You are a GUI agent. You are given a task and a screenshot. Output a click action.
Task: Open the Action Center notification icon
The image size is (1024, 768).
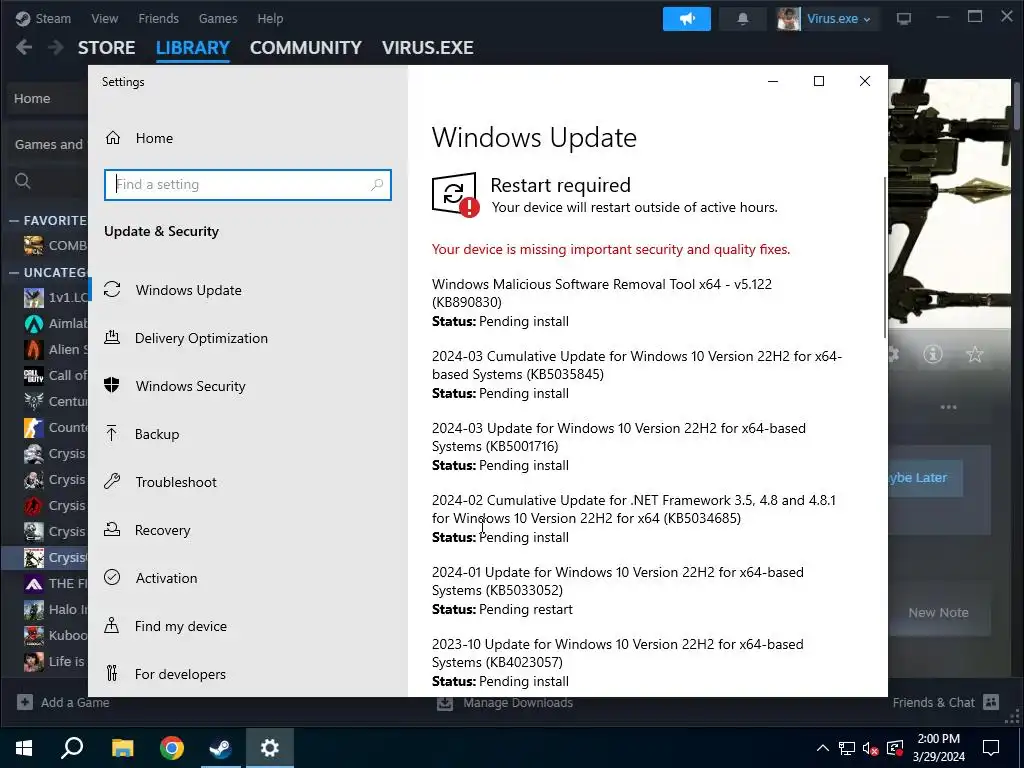991,748
